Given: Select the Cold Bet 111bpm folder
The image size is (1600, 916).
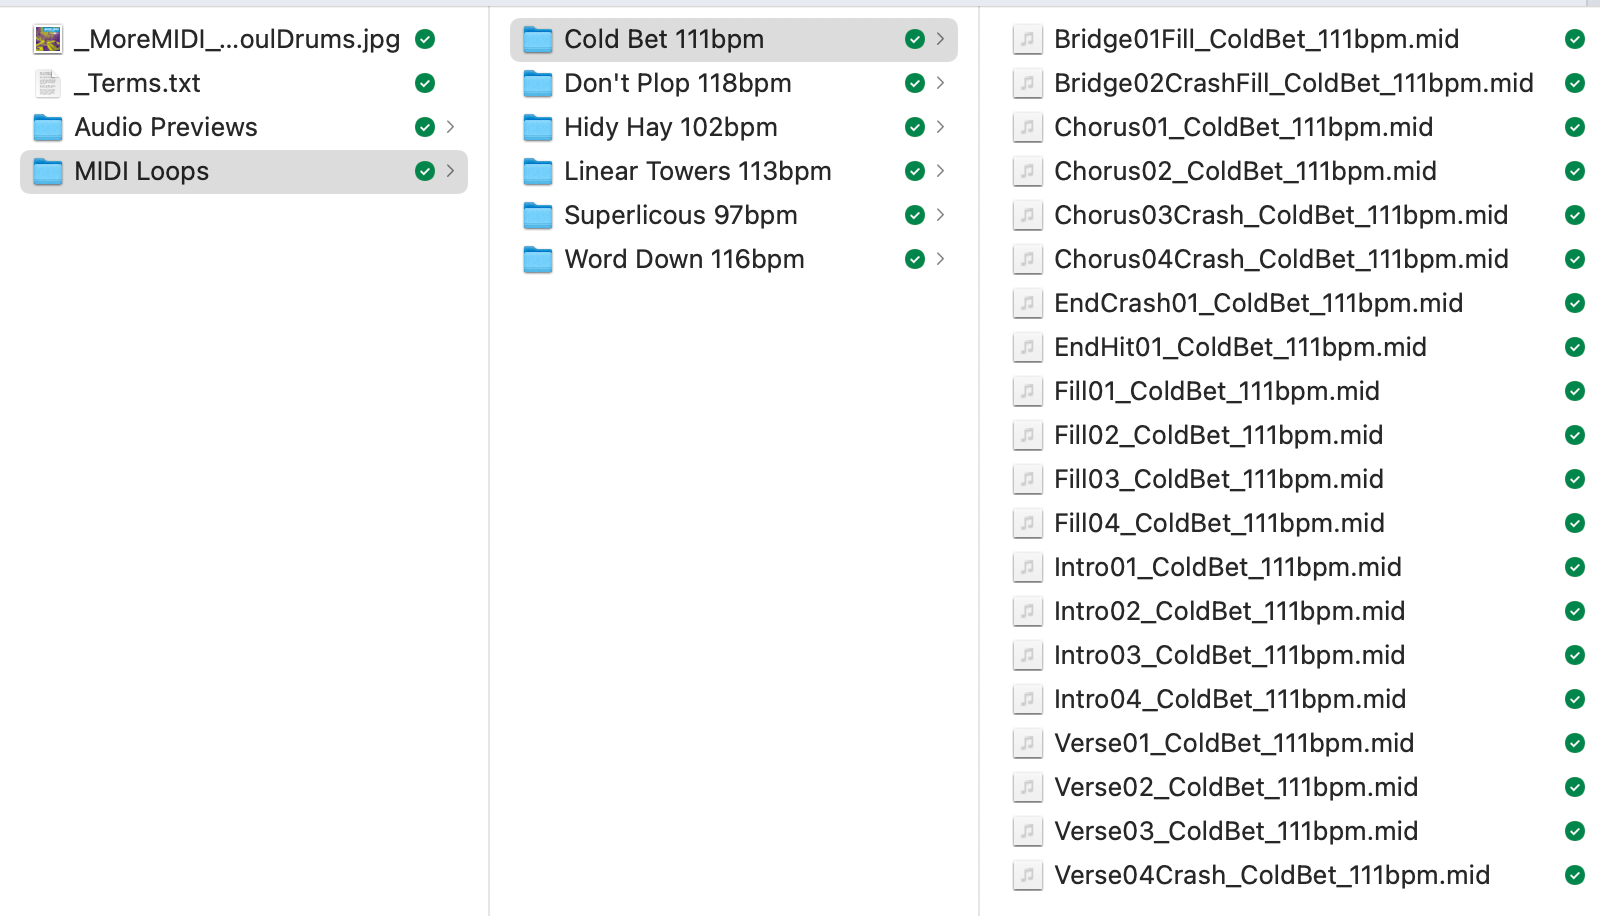Looking at the screenshot, I should coord(664,39).
